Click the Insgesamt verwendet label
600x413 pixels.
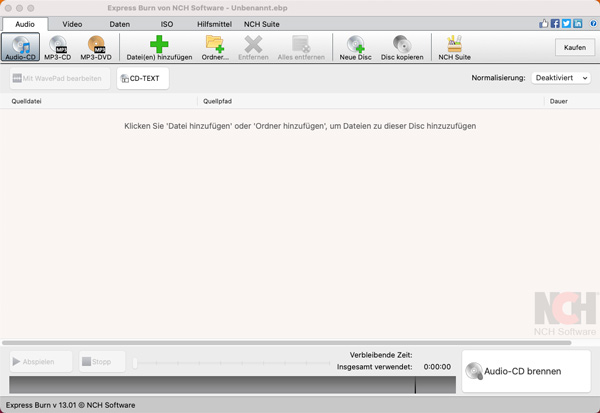[374, 367]
